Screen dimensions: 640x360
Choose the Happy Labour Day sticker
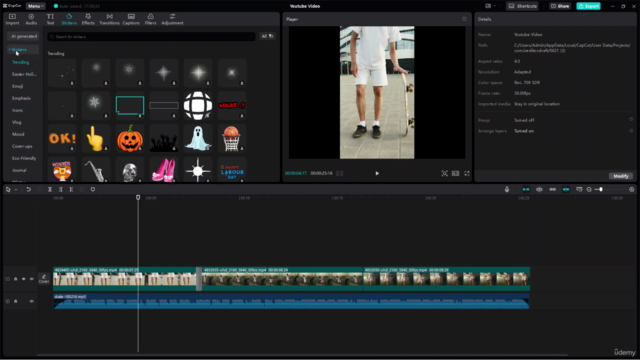pyautogui.click(x=232, y=170)
